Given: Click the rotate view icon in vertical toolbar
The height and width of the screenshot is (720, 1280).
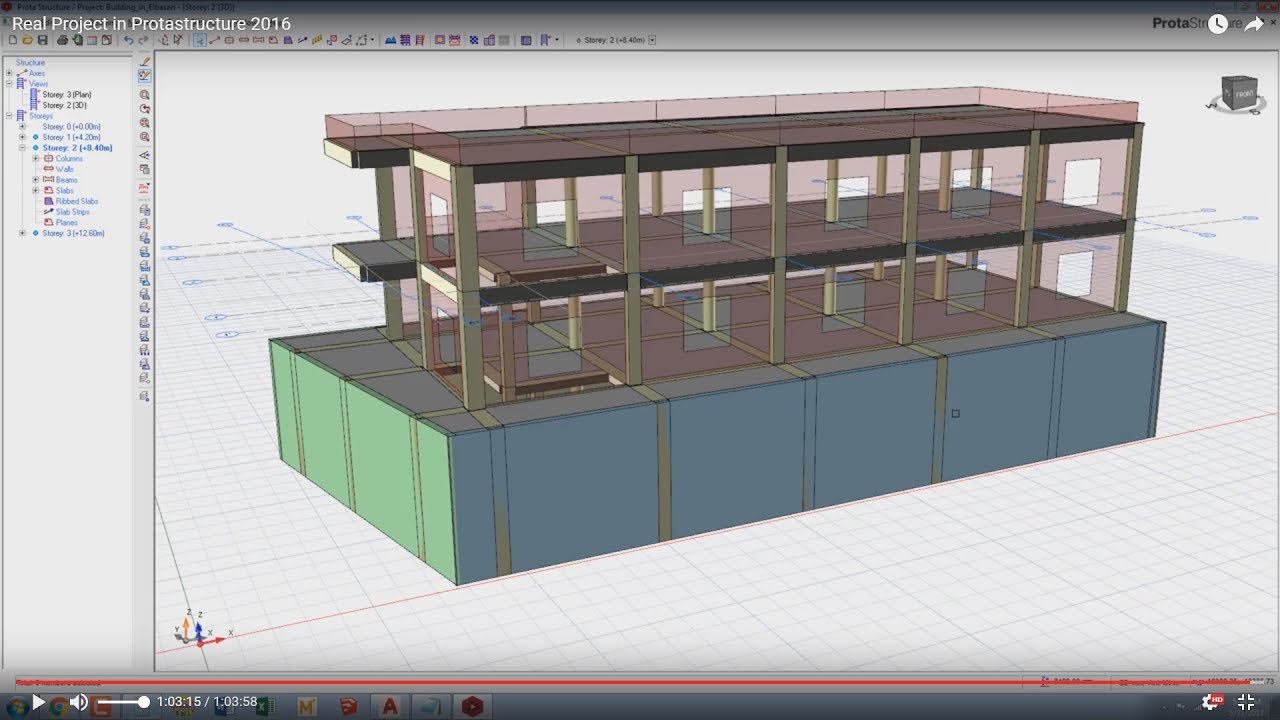Looking at the screenshot, I should [x=145, y=109].
